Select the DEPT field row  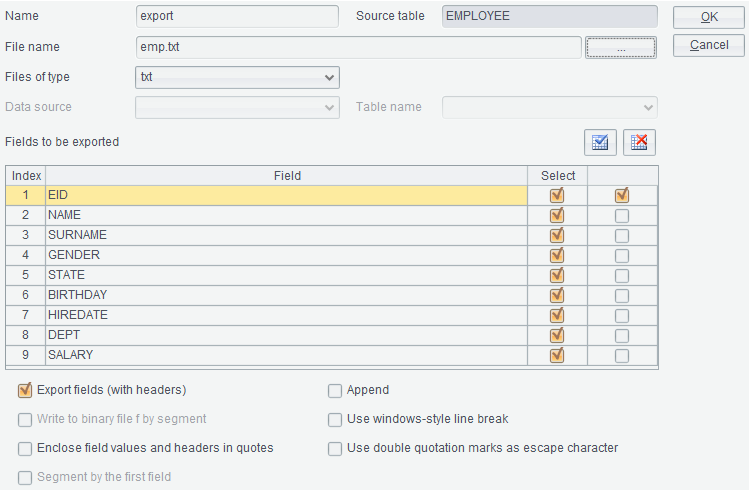(286, 335)
